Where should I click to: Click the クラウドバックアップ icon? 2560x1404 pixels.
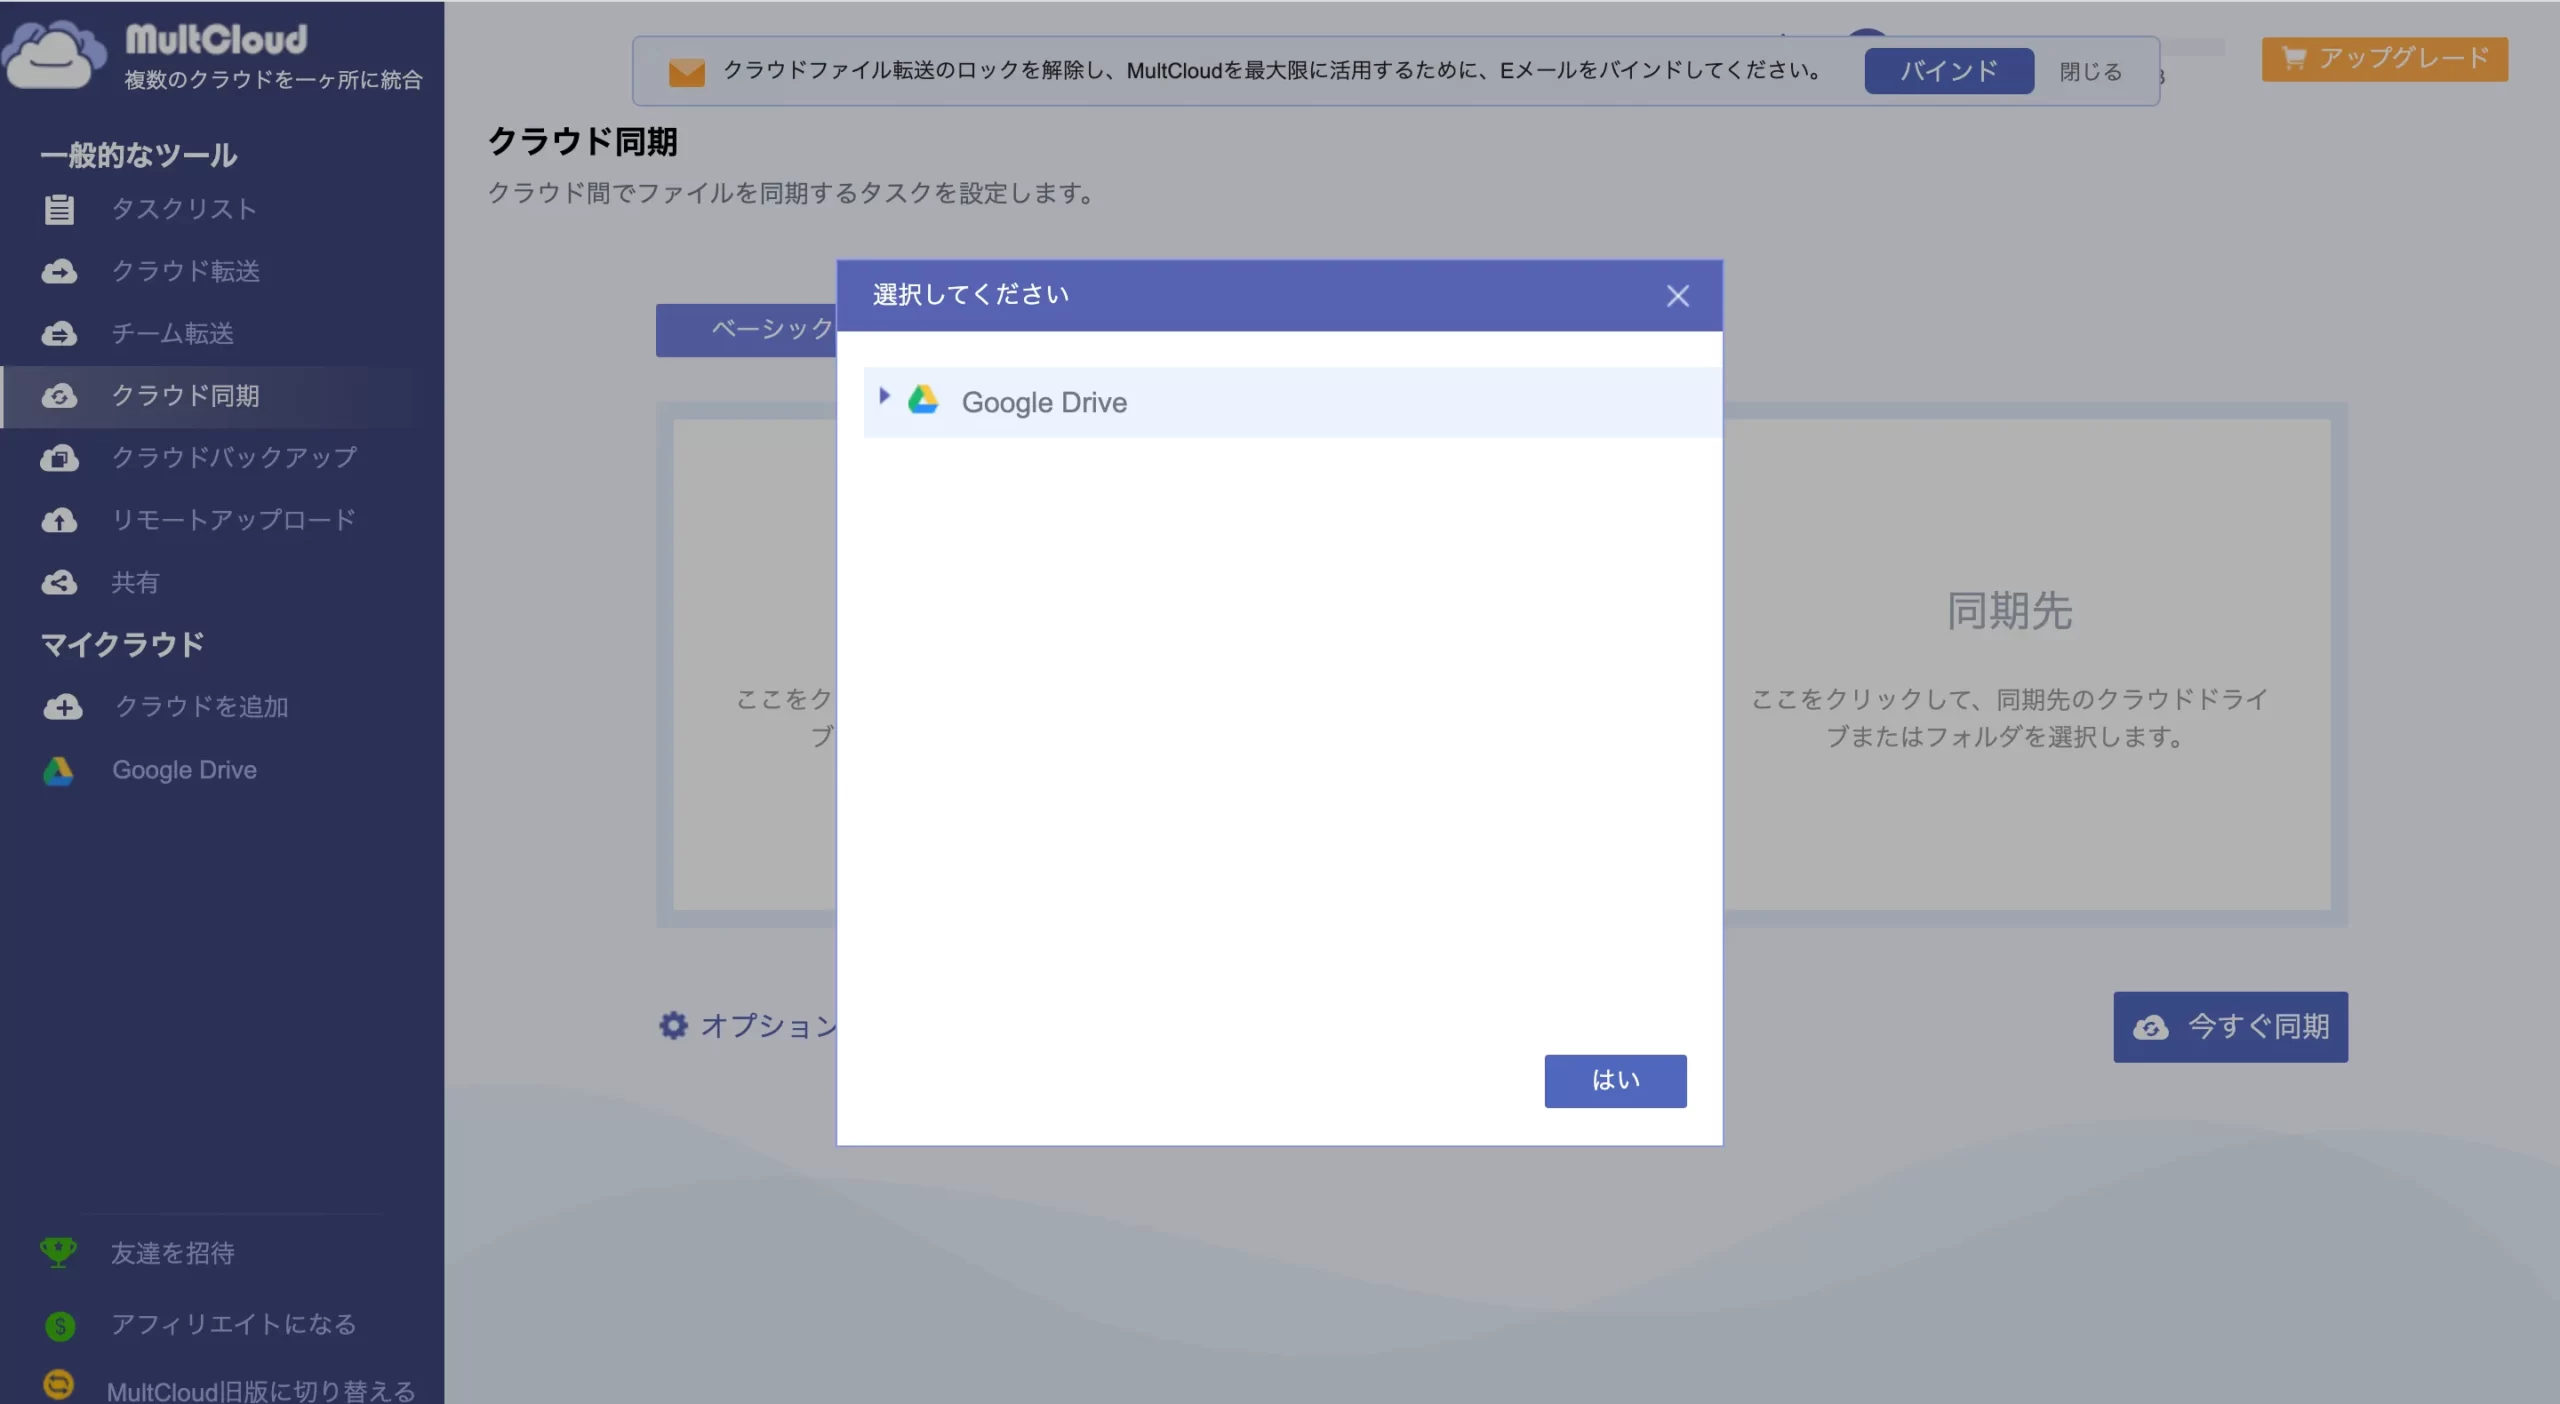click(59, 458)
